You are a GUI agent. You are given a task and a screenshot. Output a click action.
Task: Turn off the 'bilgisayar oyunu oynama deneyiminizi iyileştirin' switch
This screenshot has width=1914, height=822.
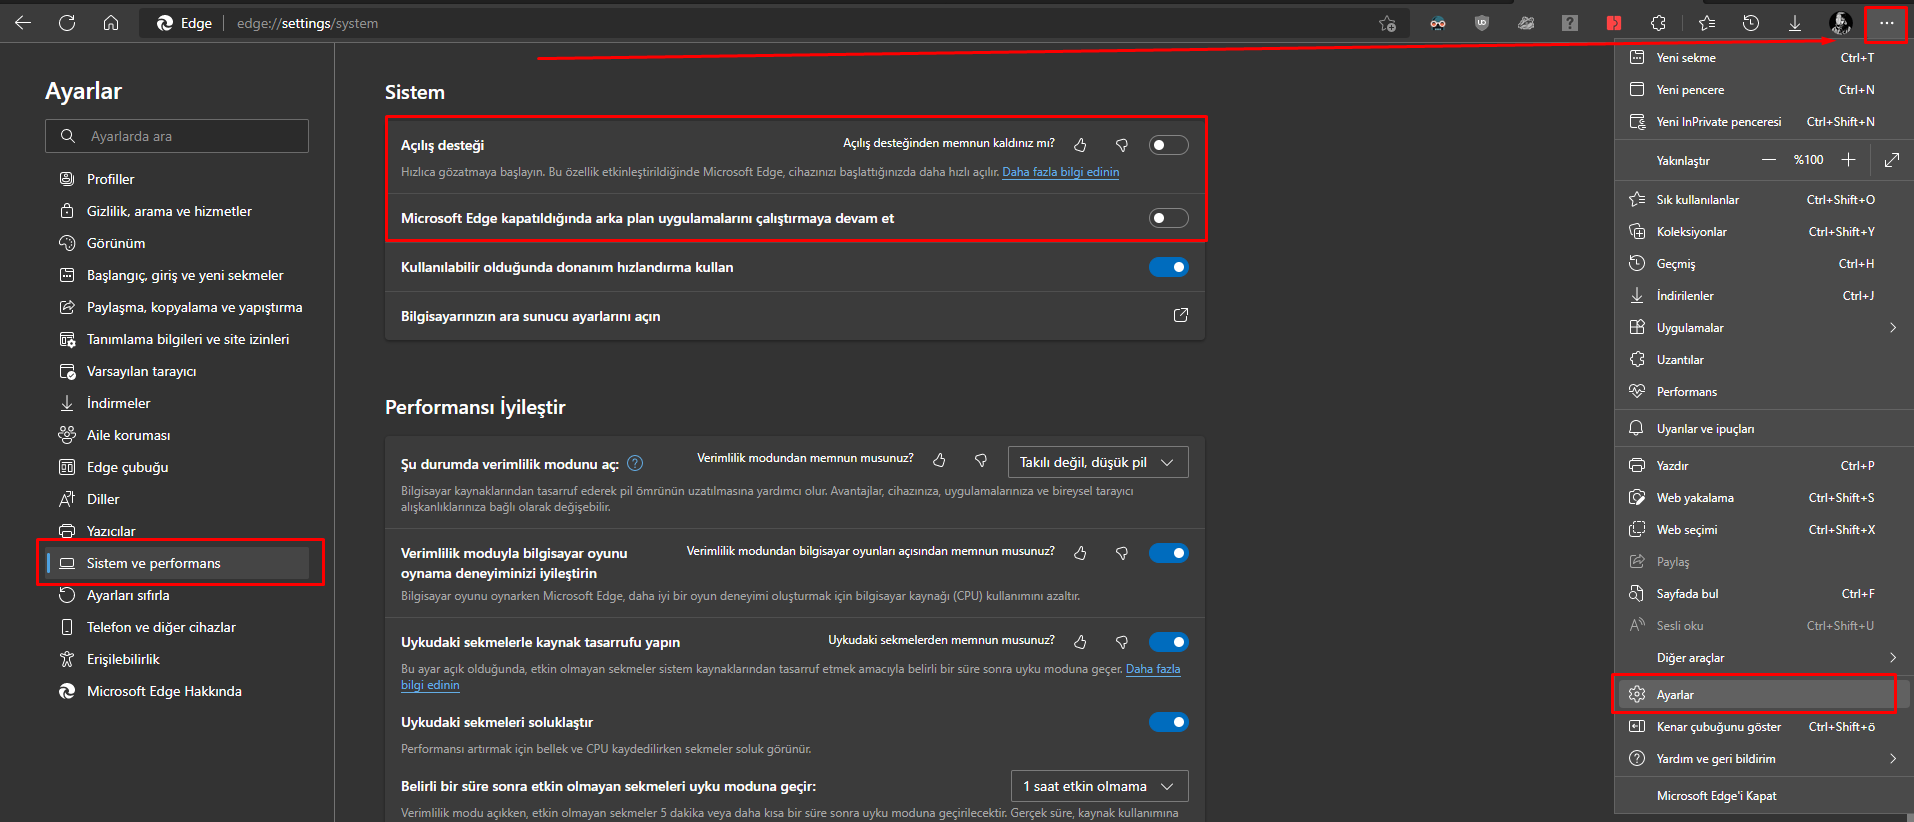click(x=1168, y=553)
